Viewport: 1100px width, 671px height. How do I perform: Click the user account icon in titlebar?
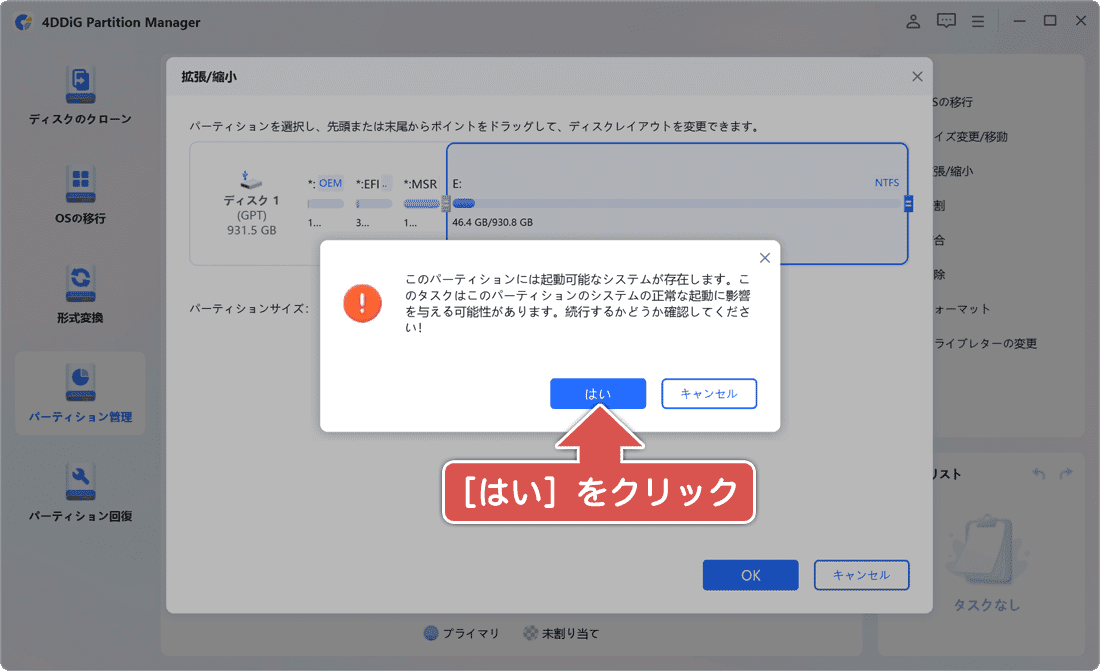click(x=912, y=20)
